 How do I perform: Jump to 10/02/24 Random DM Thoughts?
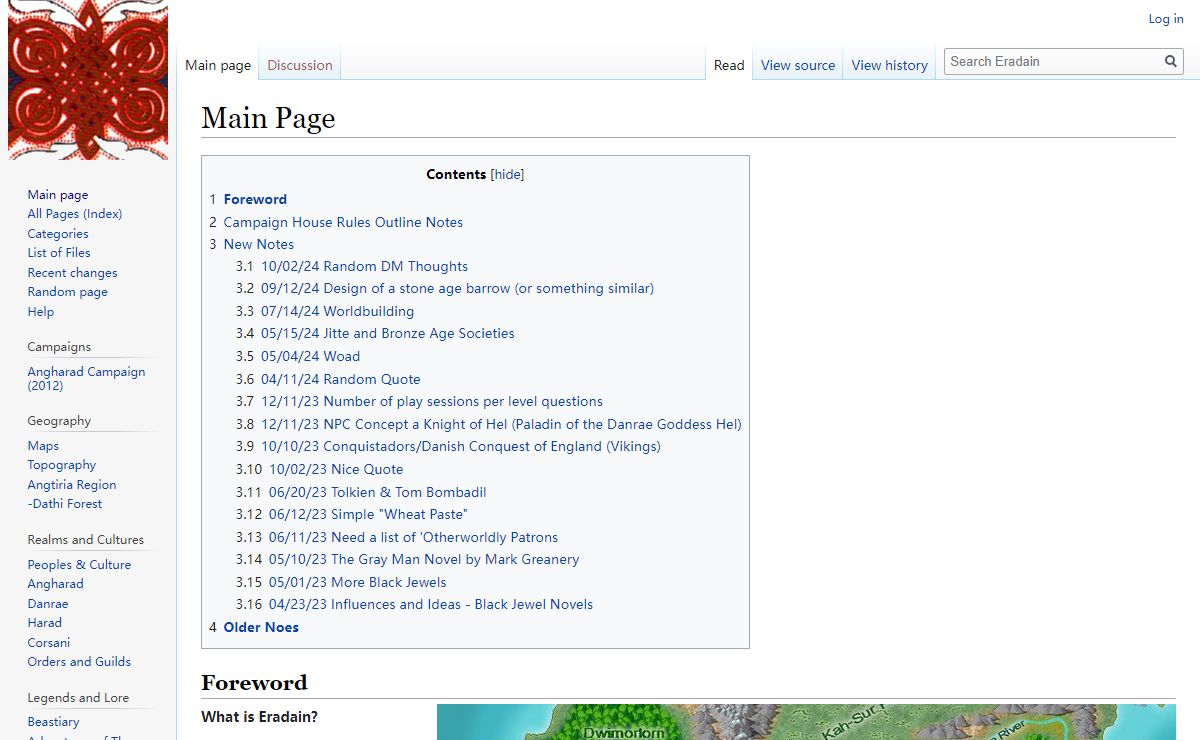(x=364, y=266)
